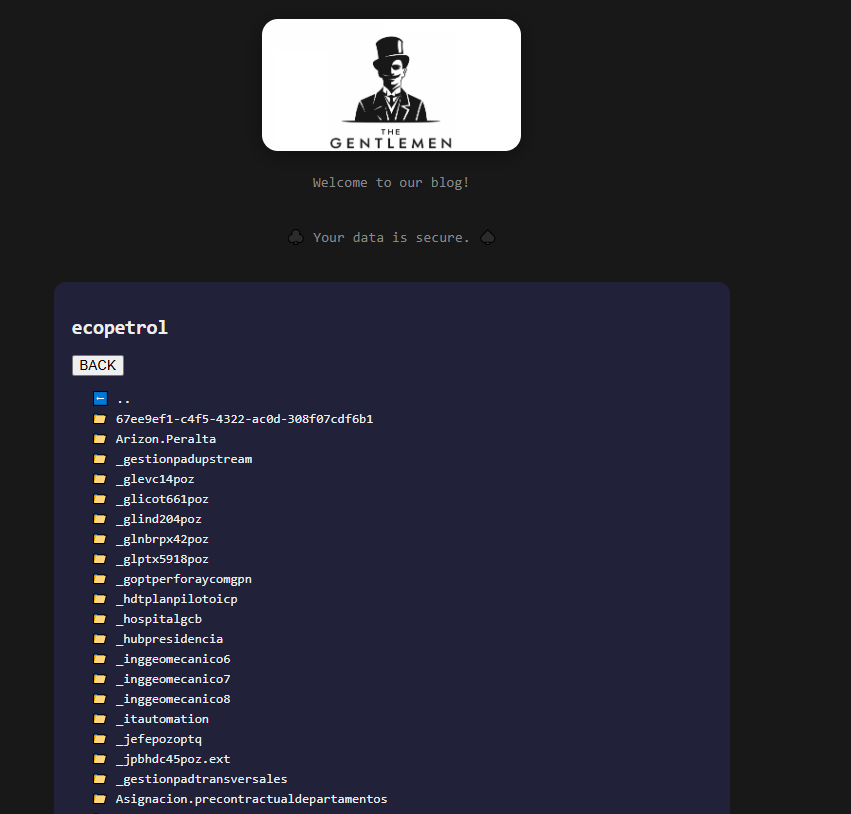
Task: Open the _inggeomecanico6 folder
Action: tap(173, 659)
